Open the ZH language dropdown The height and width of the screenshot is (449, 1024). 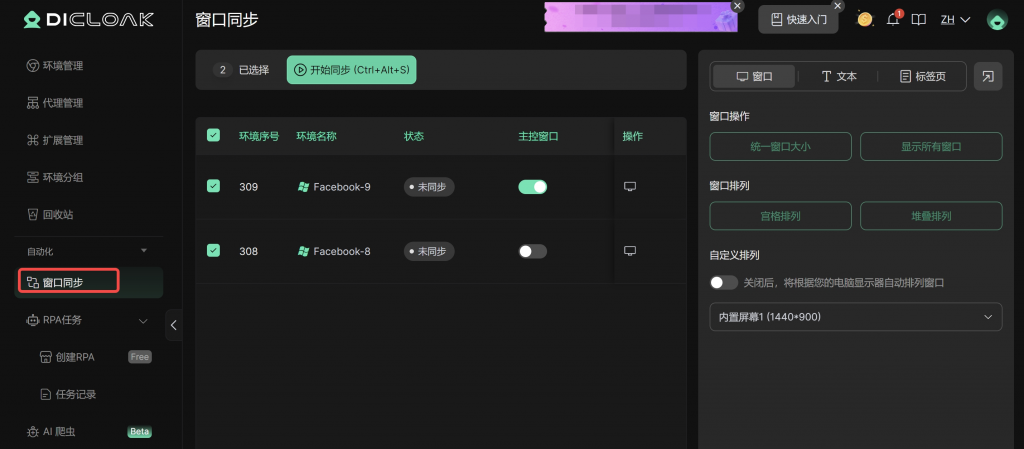(957, 19)
